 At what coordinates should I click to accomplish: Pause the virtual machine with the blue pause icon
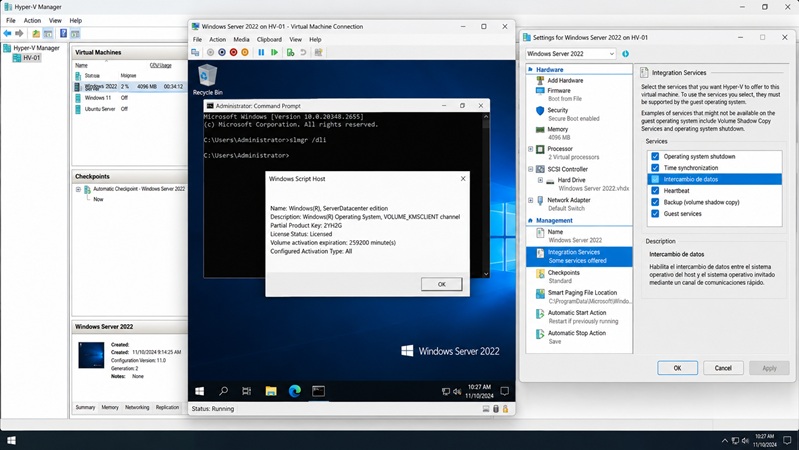pyautogui.click(x=261, y=52)
